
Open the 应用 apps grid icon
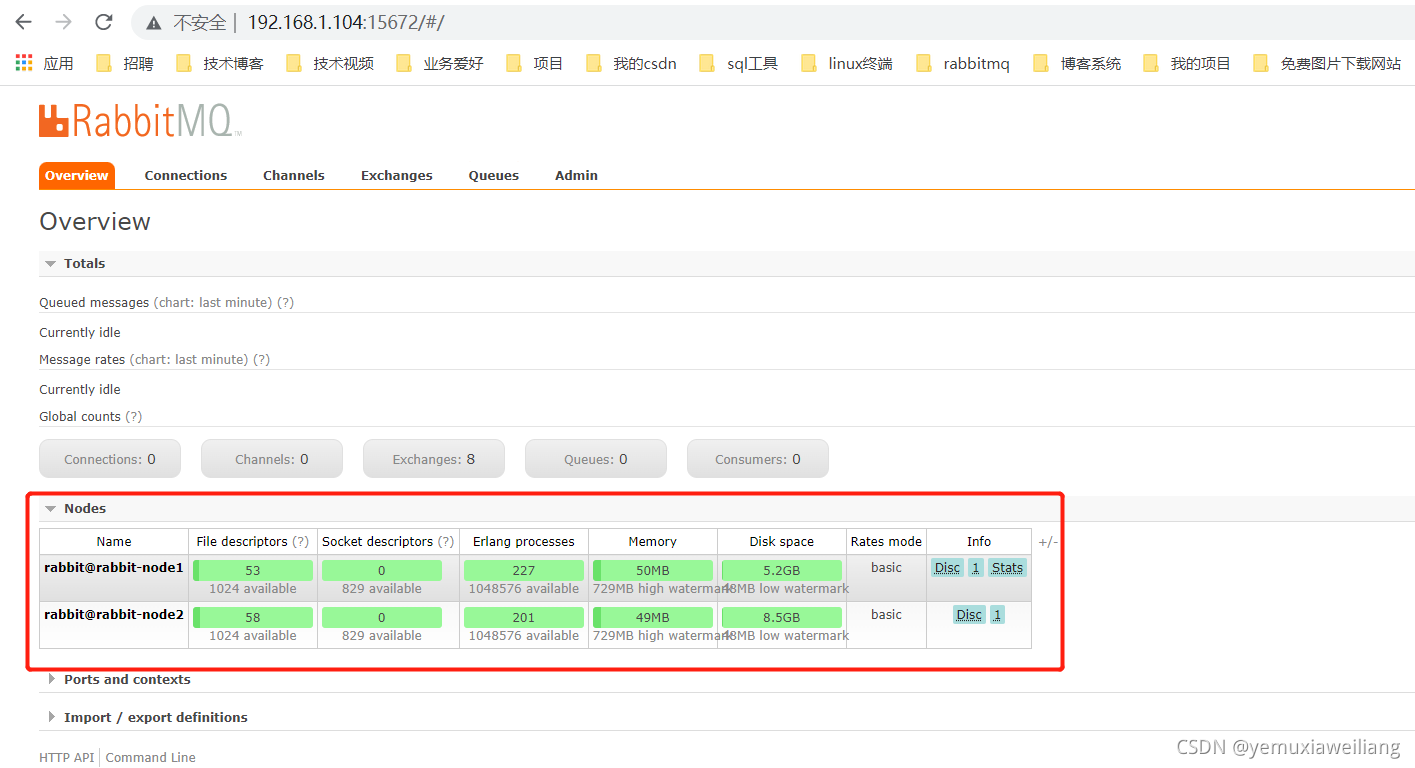[x=24, y=63]
